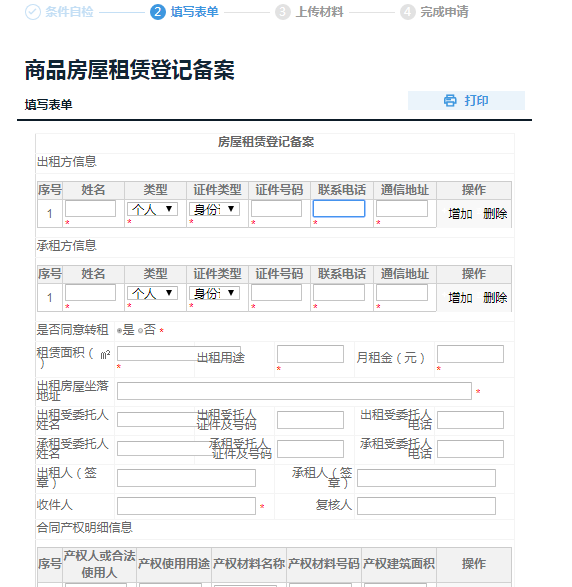Go to 条件自检 step label
Viewport: 572px width, 587px height.
click(69, 12)
